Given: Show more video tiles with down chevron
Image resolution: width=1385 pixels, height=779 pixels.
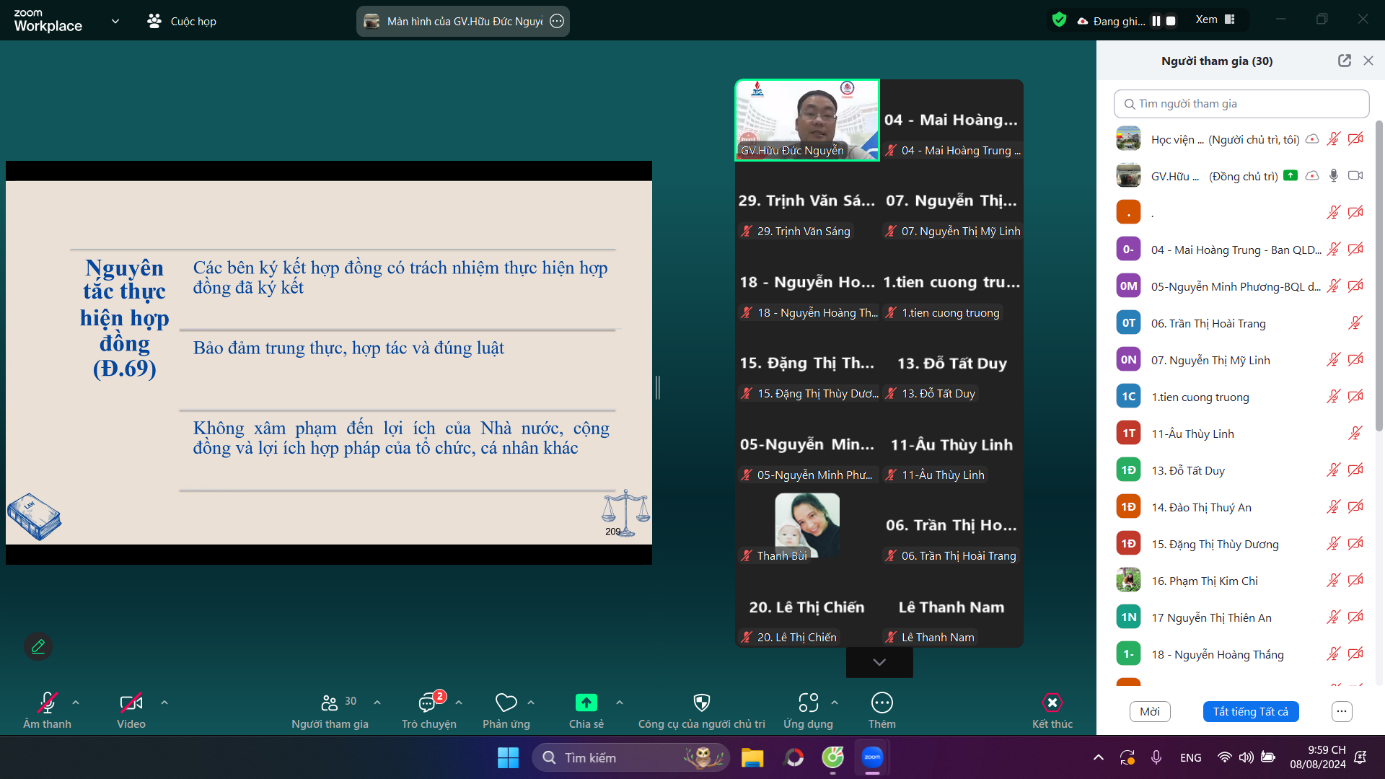Looking at the screenshot, I should (x=879, y=662).
